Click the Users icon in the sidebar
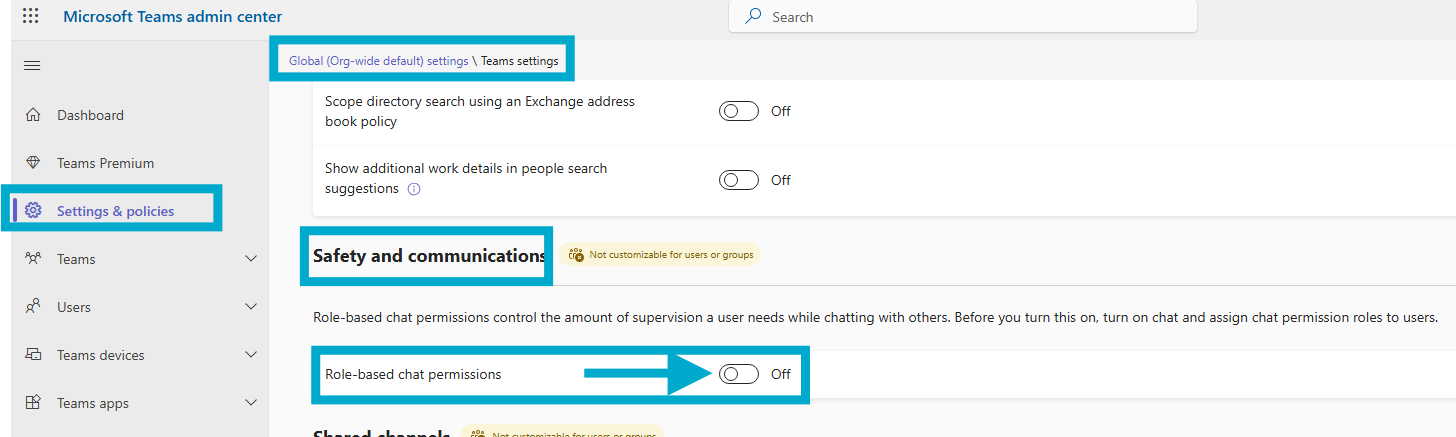Image resolution: width=1456 pixels, height=437 pixels. (33, 307)
